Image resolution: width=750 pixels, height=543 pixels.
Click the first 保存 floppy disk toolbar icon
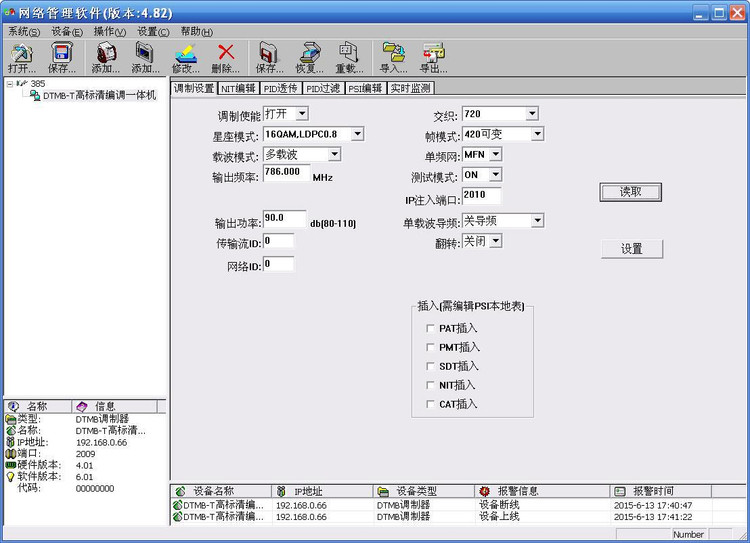(62, 57)
